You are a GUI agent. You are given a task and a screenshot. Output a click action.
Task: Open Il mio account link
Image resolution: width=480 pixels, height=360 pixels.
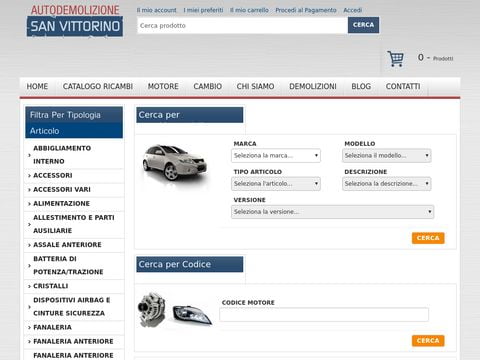tap(156, 10)
